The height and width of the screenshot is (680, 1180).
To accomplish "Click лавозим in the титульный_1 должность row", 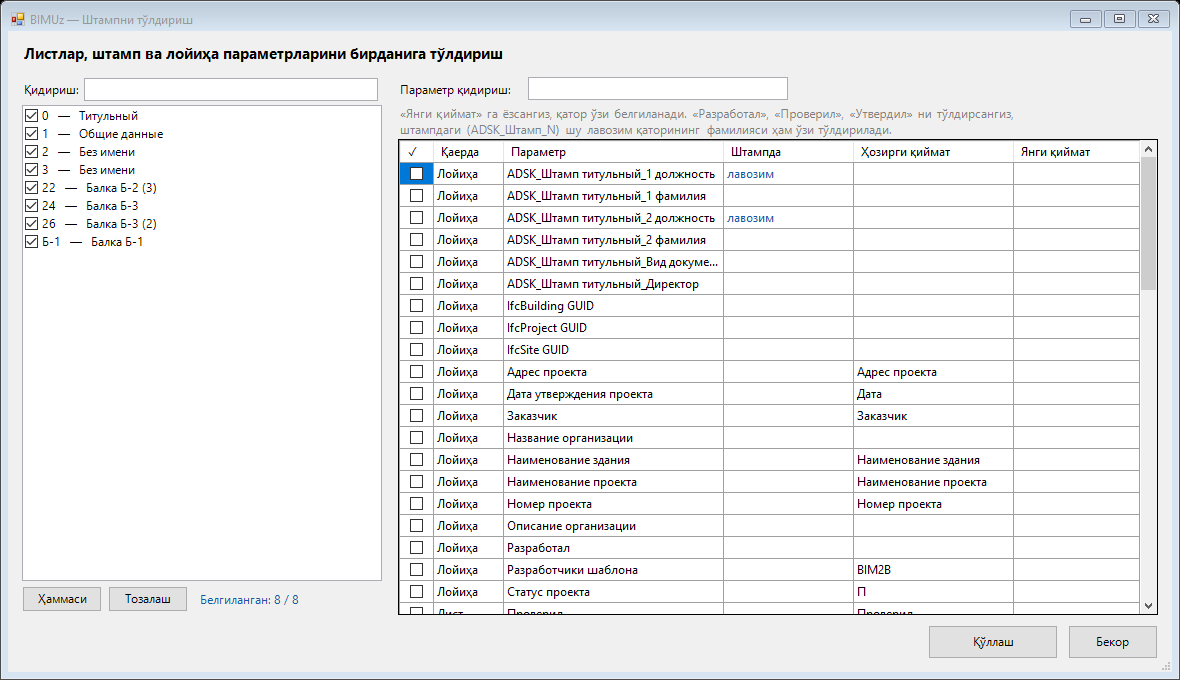I will pyautogui.click(x=750, y=174).
